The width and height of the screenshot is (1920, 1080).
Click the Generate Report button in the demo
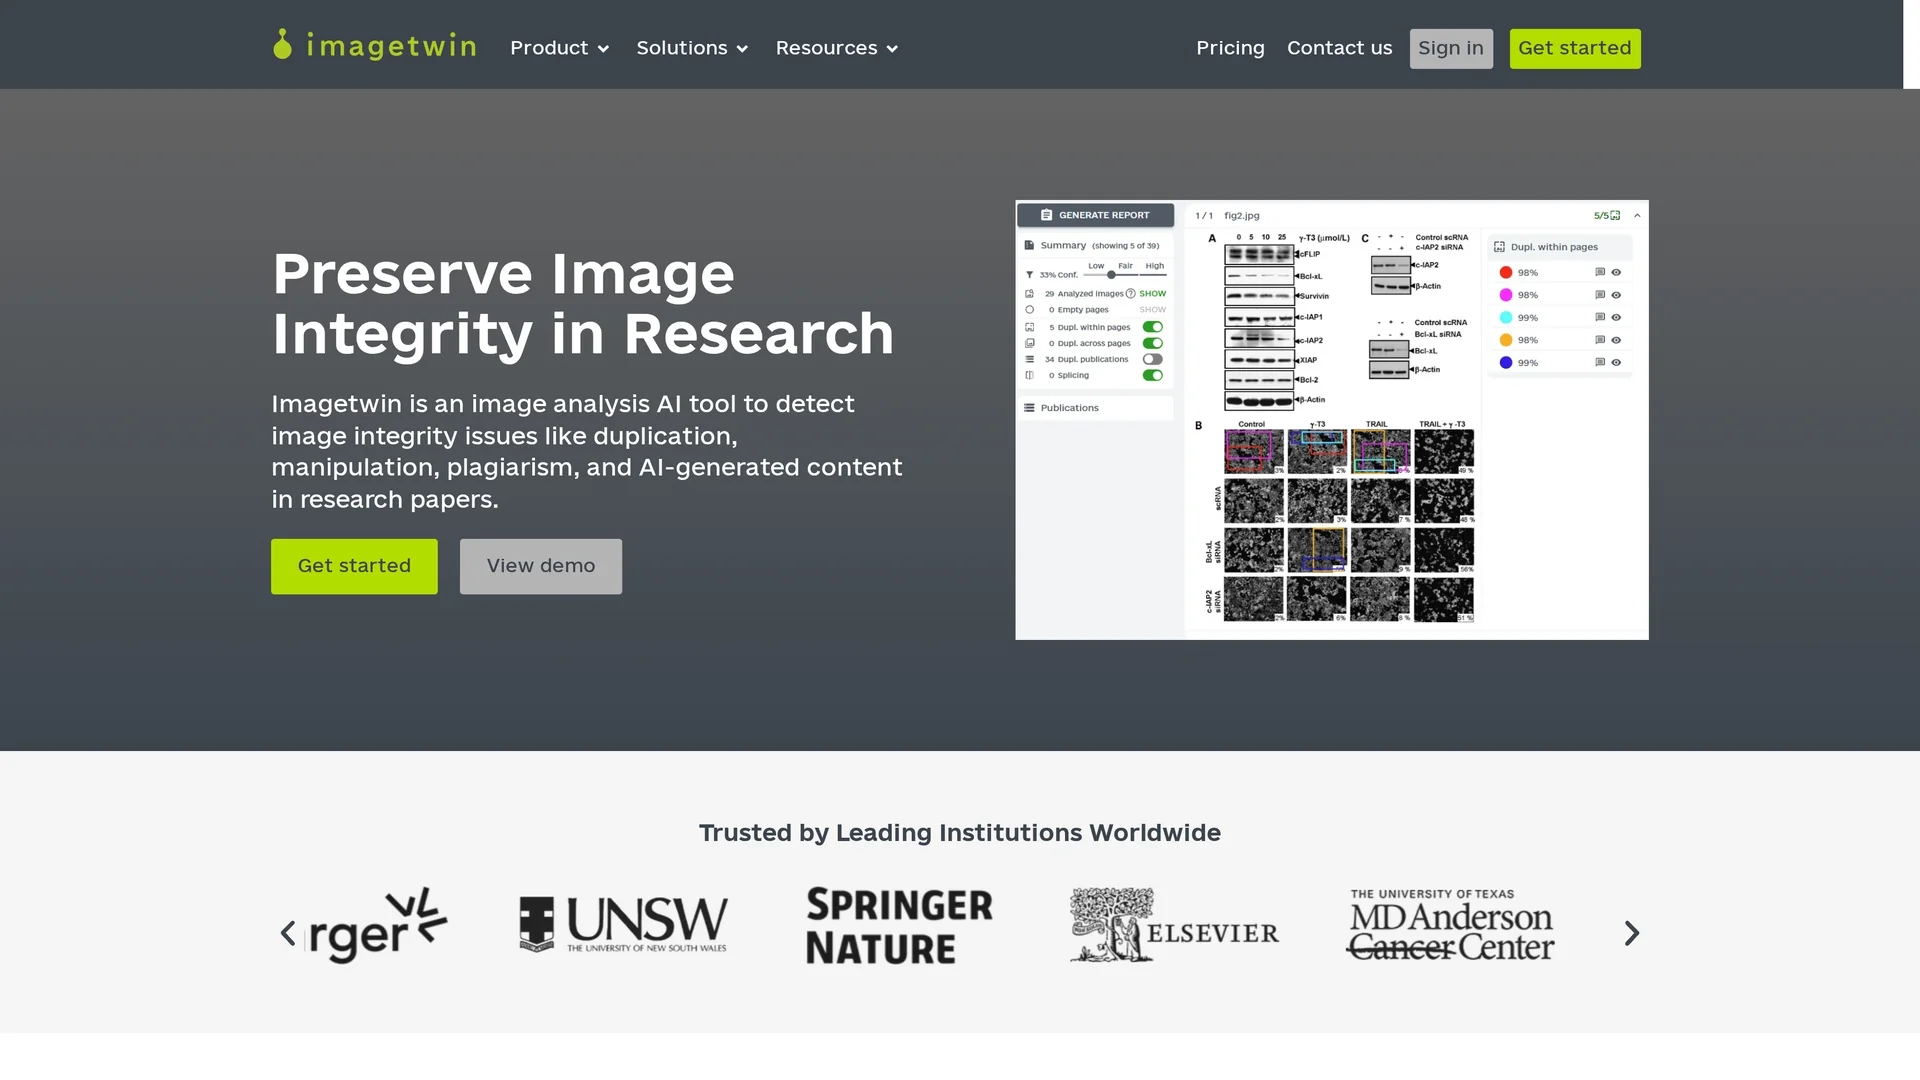point(1095,215)
